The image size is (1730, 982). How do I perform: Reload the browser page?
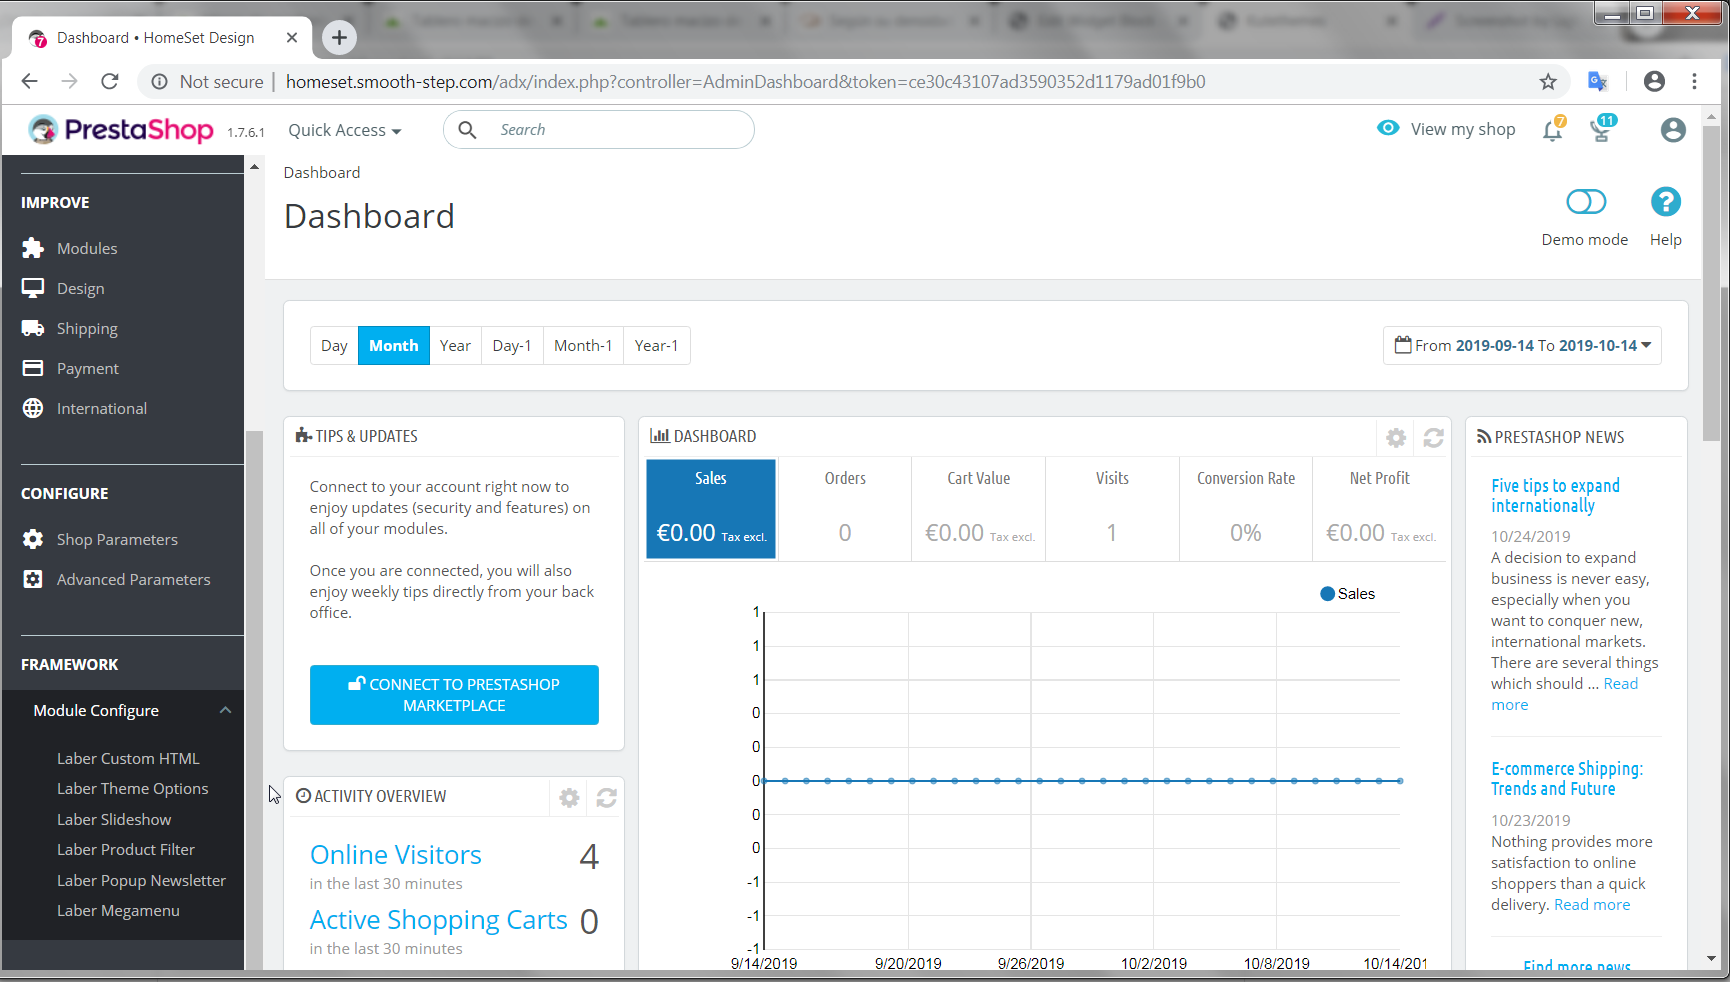tap(110, 81)
